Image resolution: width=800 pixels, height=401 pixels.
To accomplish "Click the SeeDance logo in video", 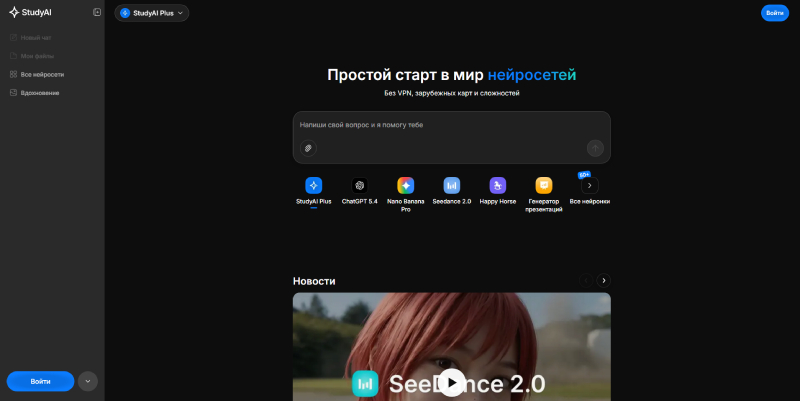I will [365, 384].
